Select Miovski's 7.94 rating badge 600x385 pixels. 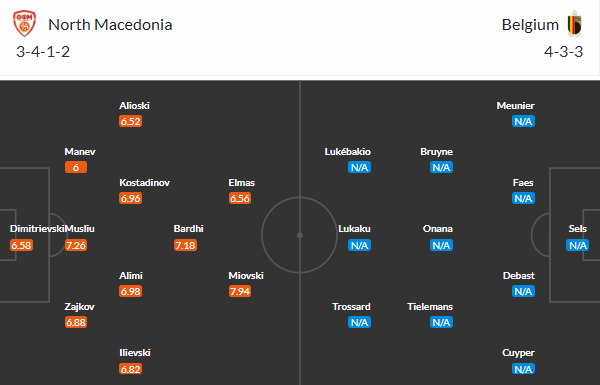point(240,291)
